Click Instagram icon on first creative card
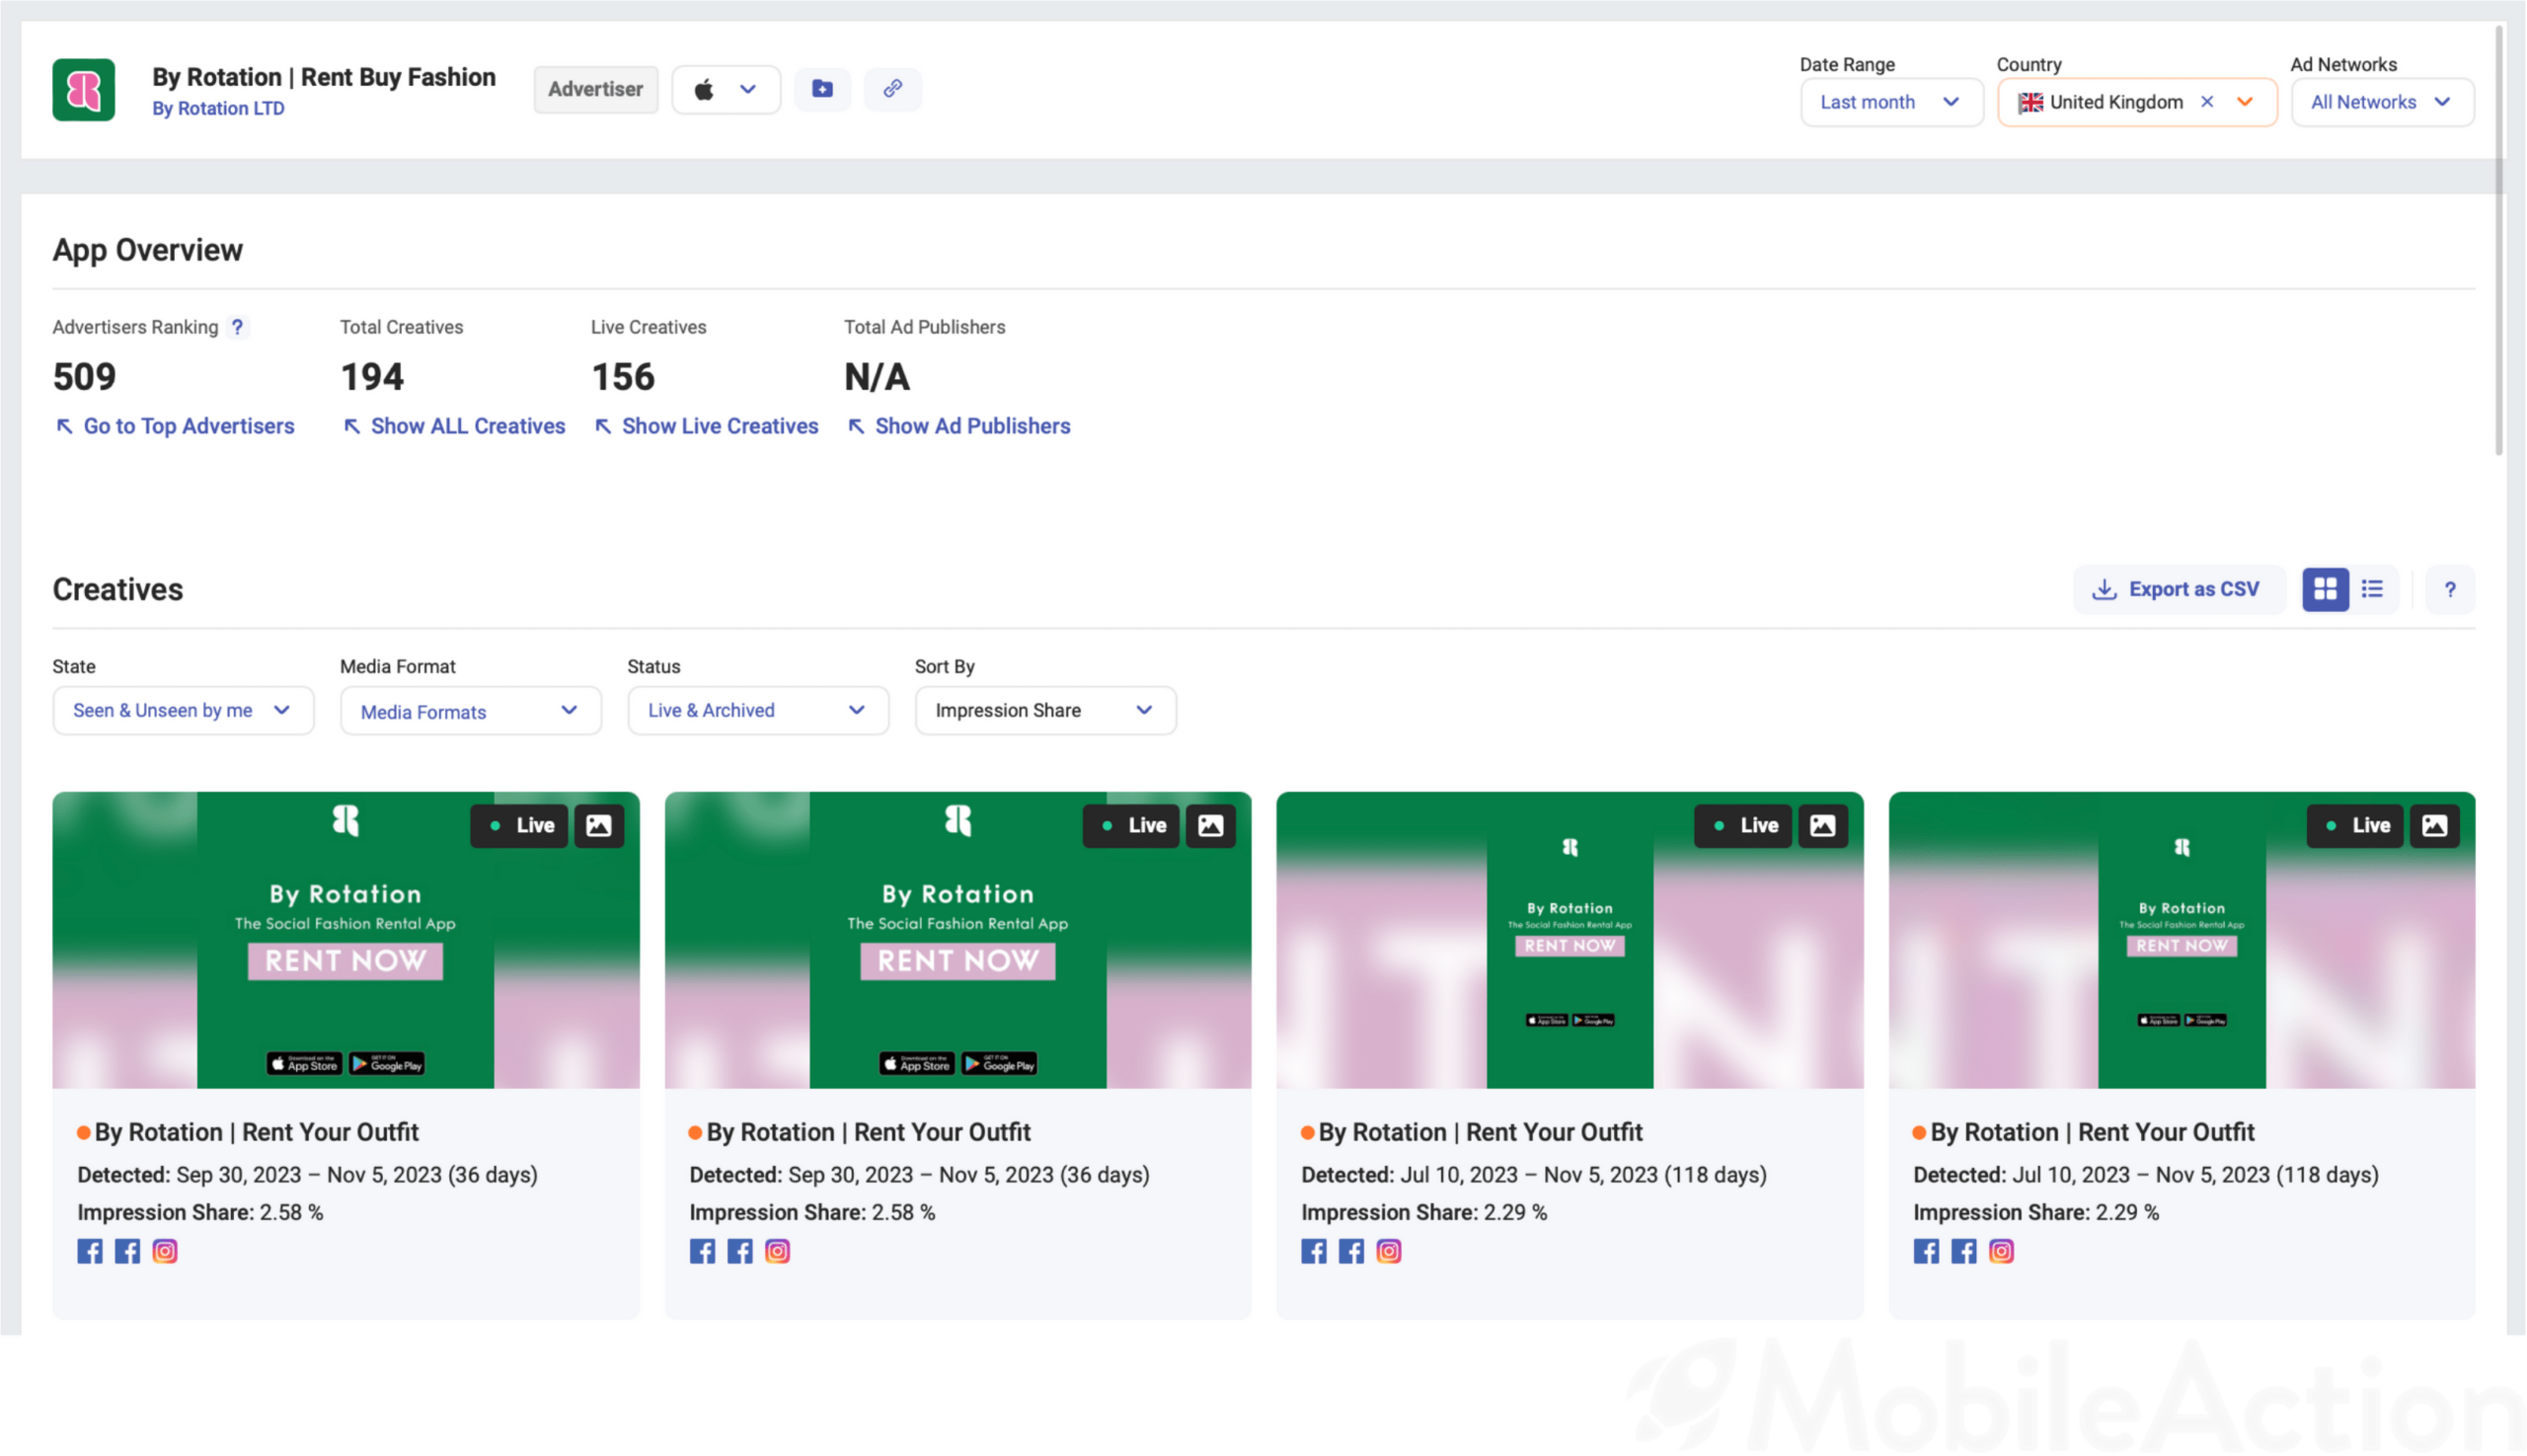This screenshot has height=1456, width=2527. coord(165,1251)
